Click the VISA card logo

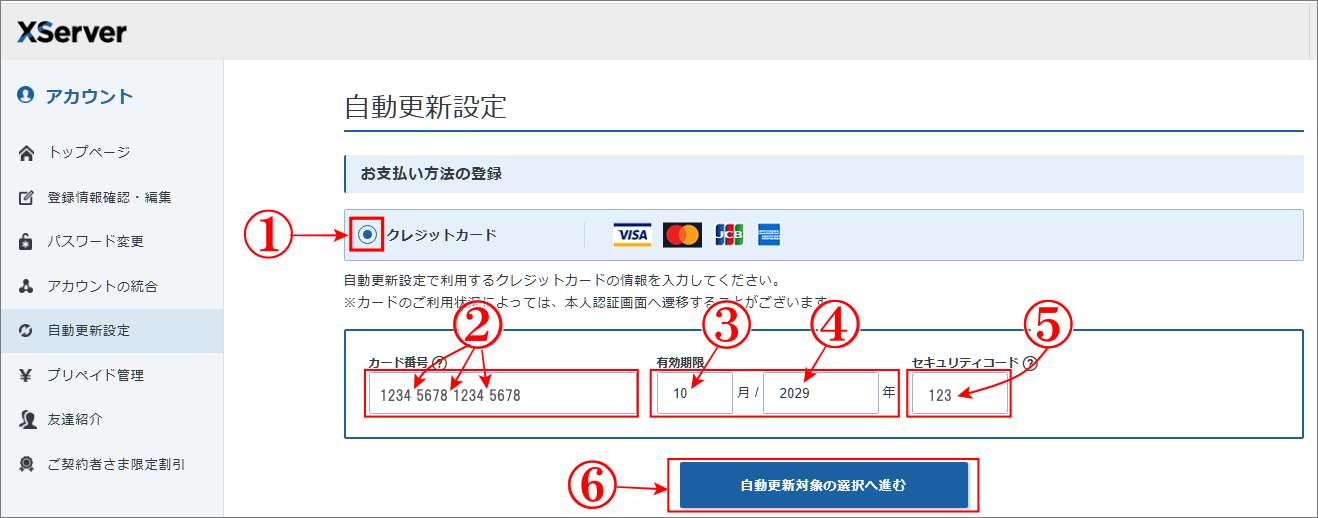point(632,235)
